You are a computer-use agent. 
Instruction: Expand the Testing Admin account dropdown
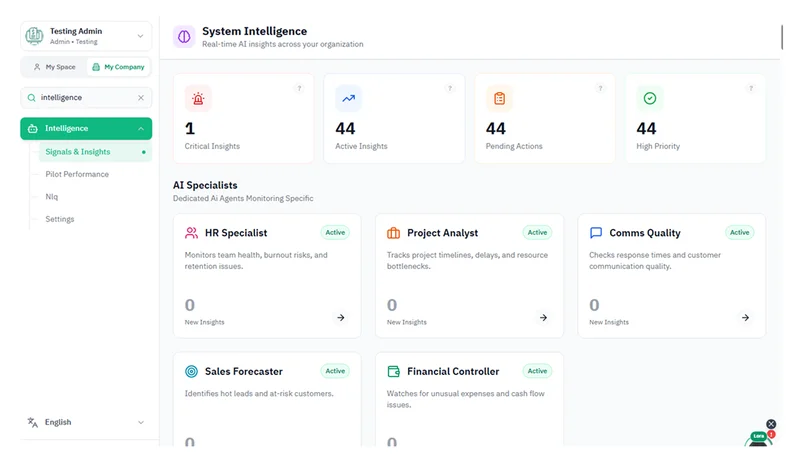[x=140, y=36]
